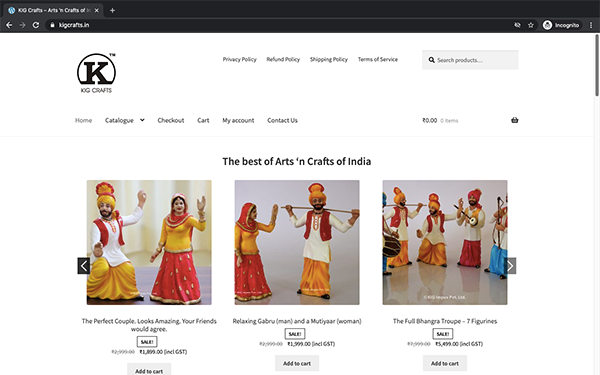Open the Contact Us page
Screen dimensions: 600x375
[282, 120]
